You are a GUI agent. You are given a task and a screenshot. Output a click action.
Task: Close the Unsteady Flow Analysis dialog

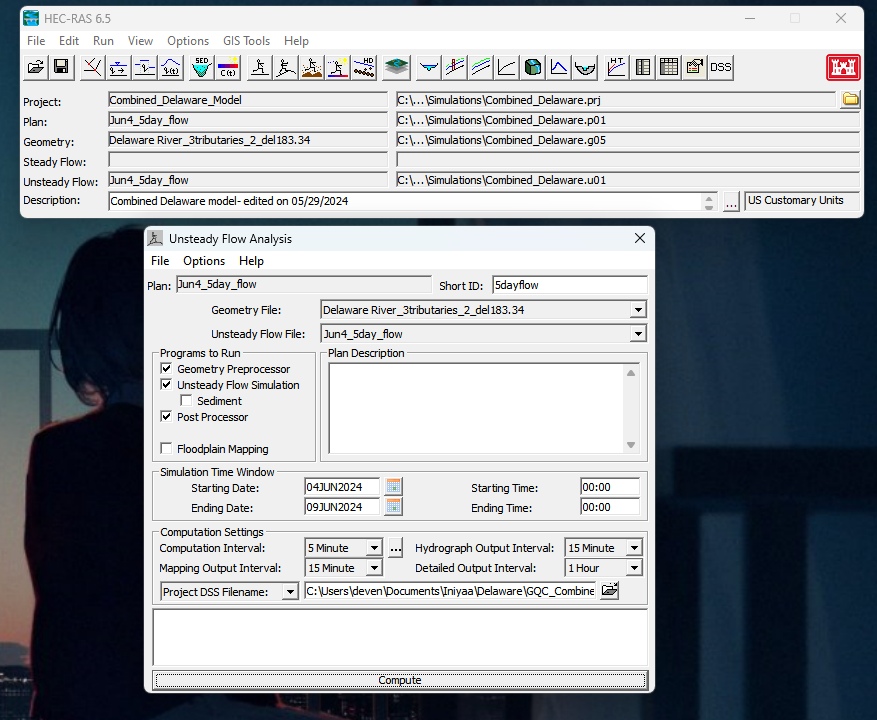pyautogui.click(x=640, y=238)
